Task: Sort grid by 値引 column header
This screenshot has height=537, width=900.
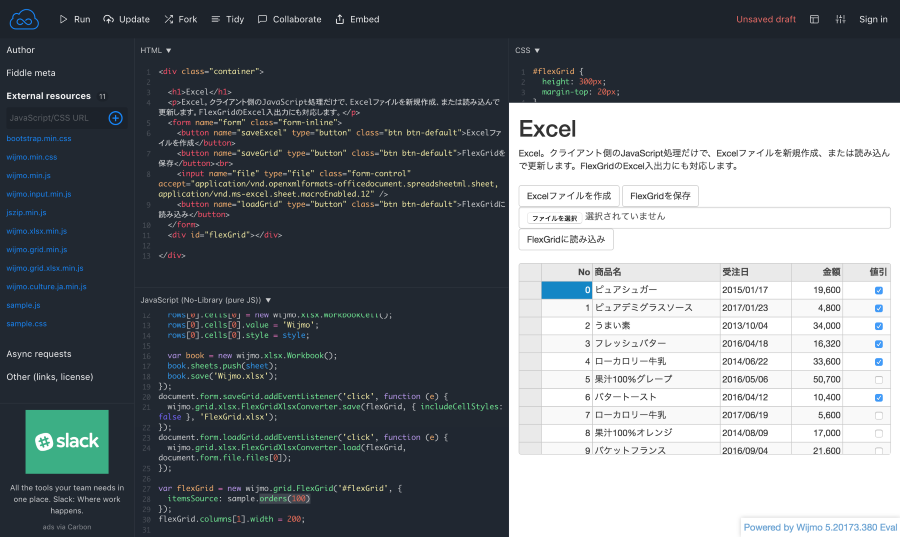Action: (x=866, y=272)
